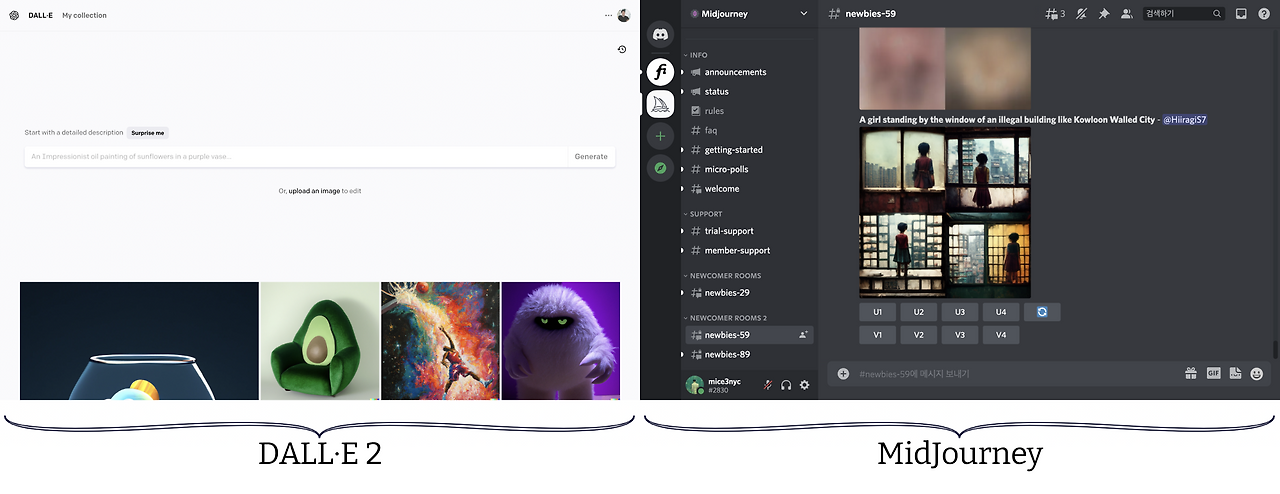Click the DALL·E prompt input field

click(x=296, y=156)
